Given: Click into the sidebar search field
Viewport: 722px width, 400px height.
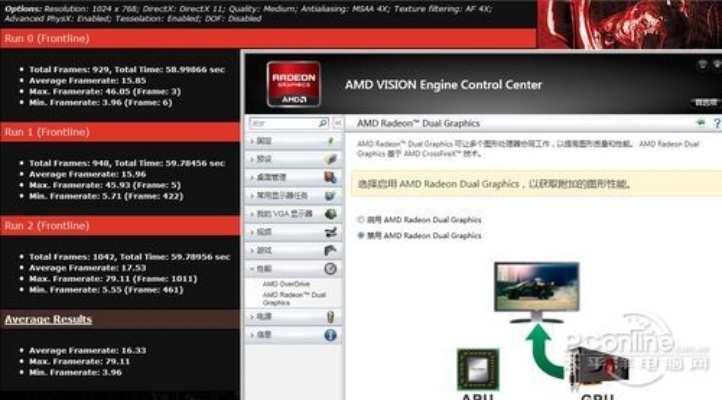Looking at the screenshot, I should [x=282, y=123].
